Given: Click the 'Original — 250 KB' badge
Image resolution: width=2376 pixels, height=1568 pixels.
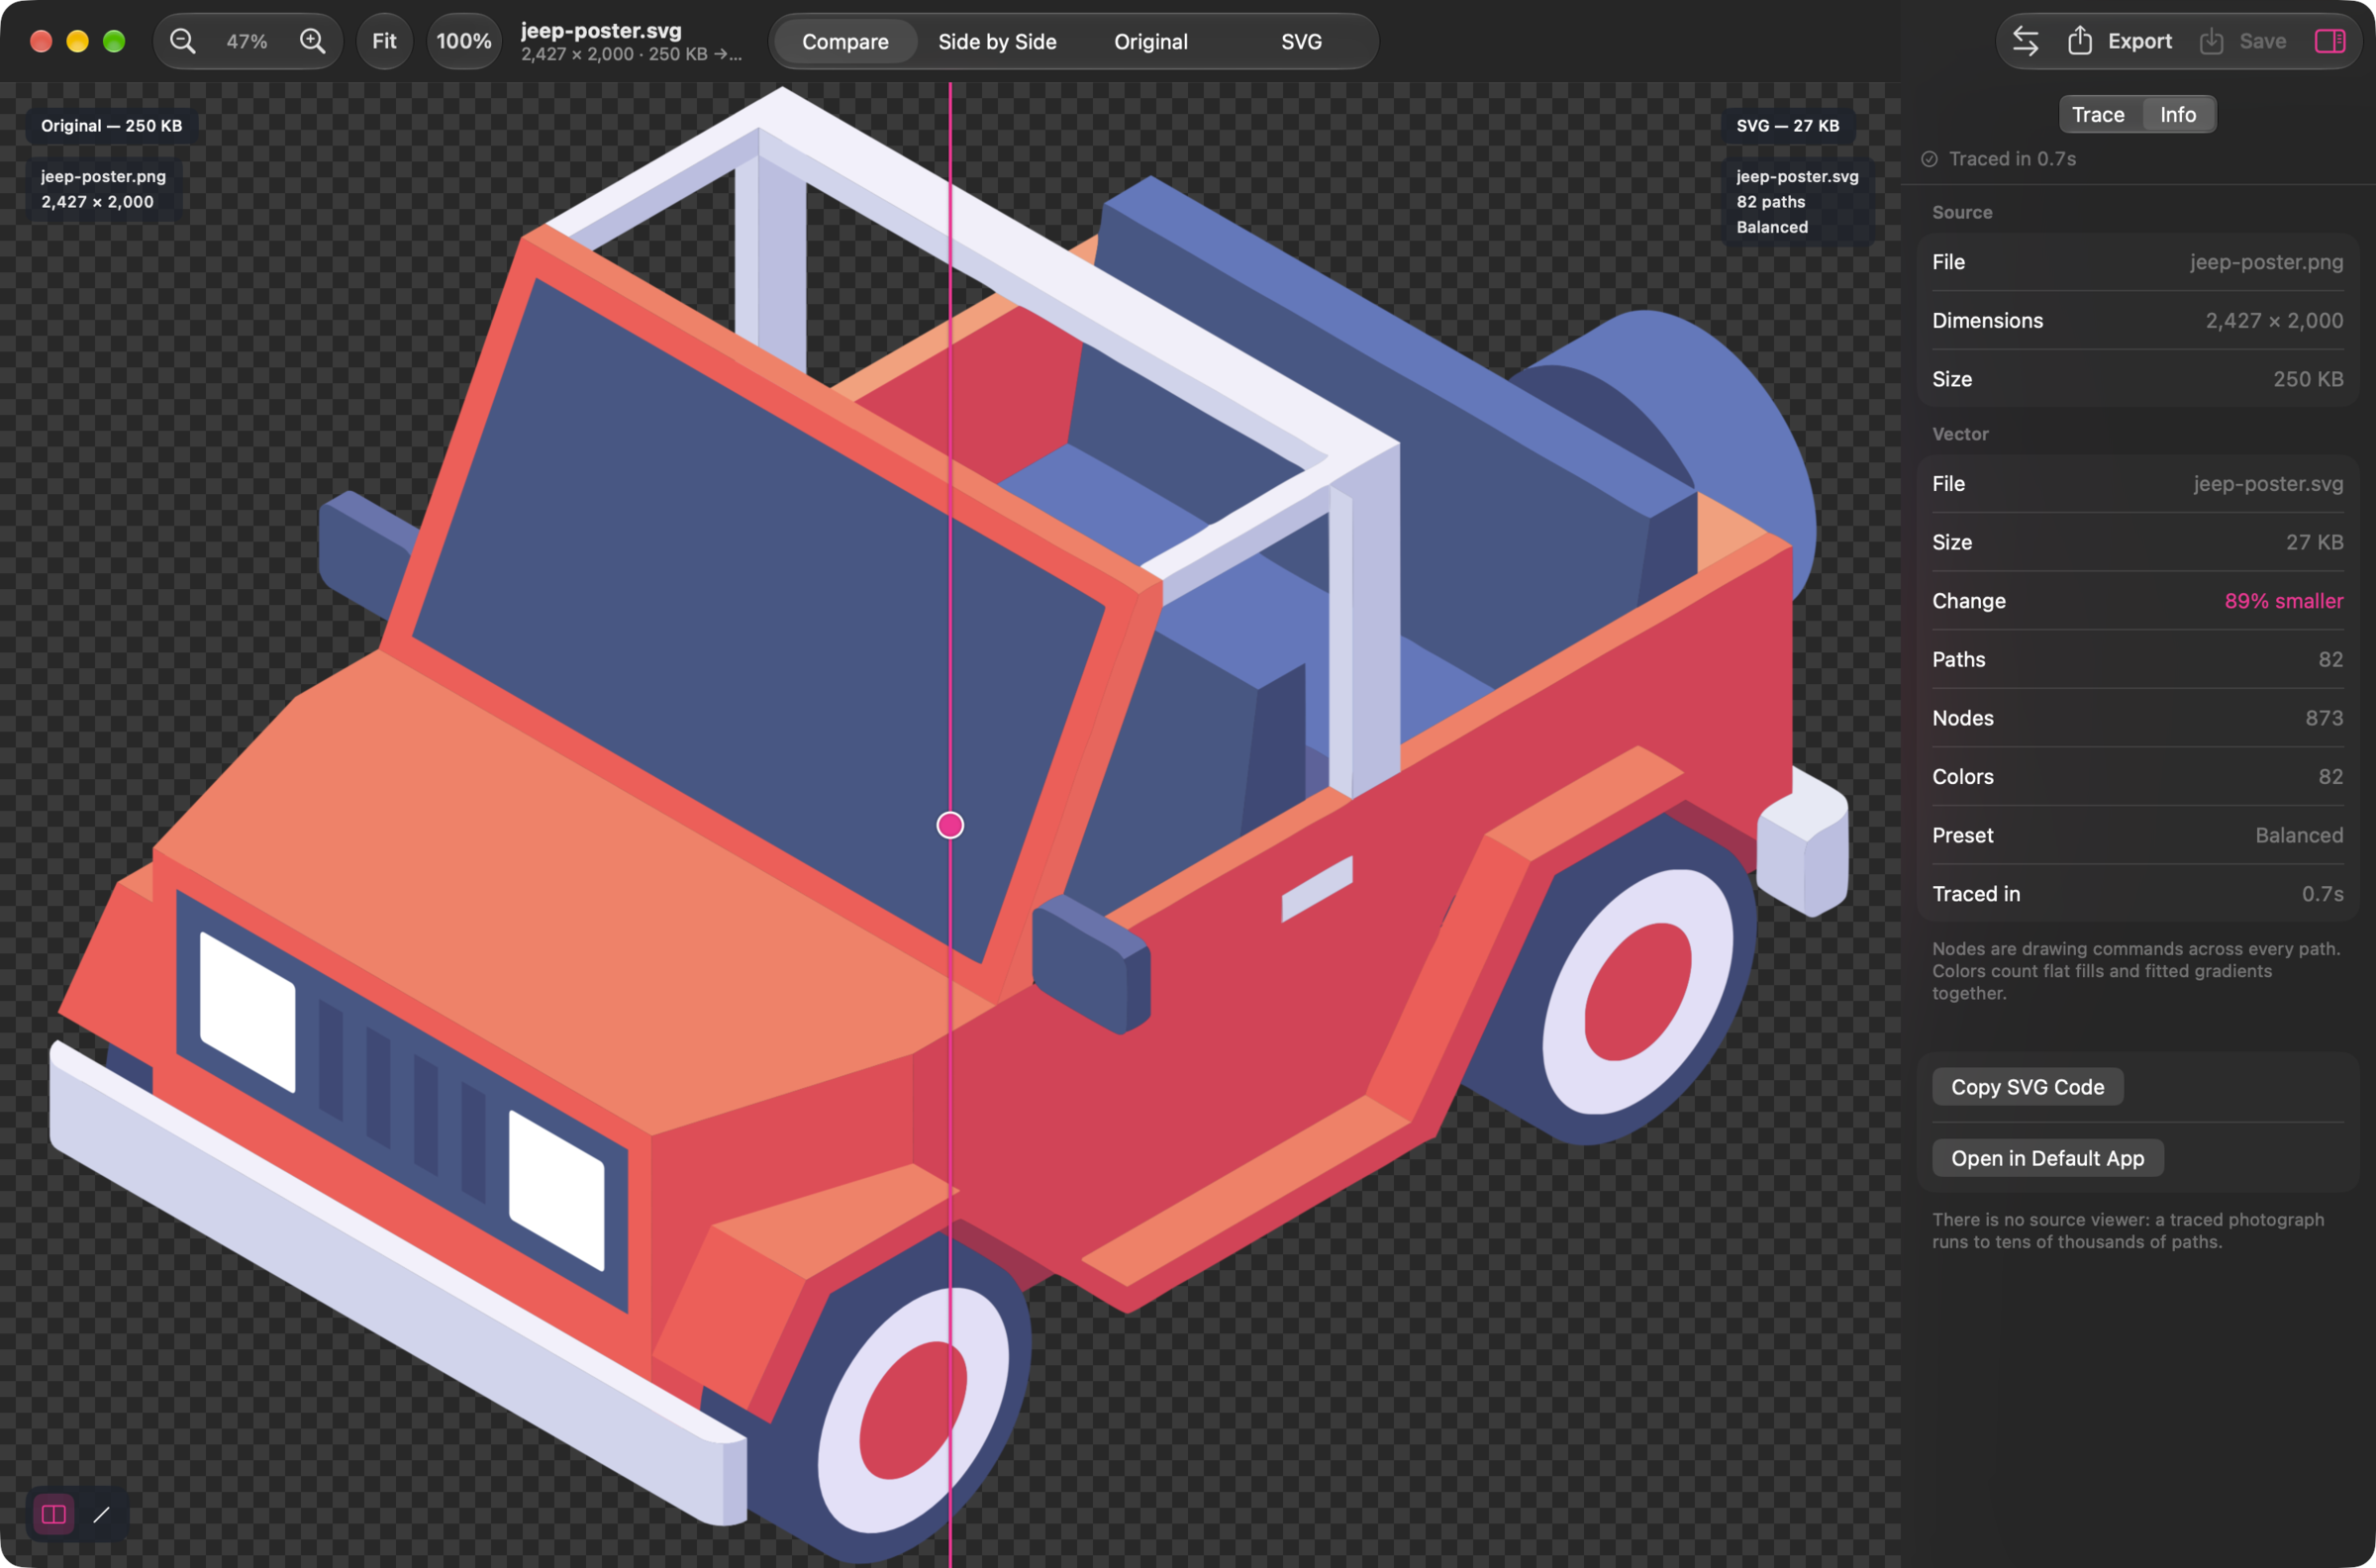Looking at the screenshot, I should click(111, 126).
